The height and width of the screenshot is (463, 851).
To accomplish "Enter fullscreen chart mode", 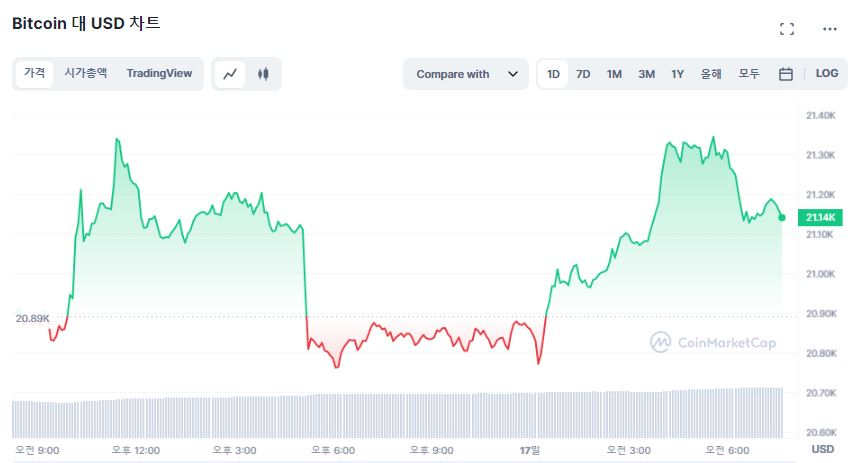I will [786, 29].
